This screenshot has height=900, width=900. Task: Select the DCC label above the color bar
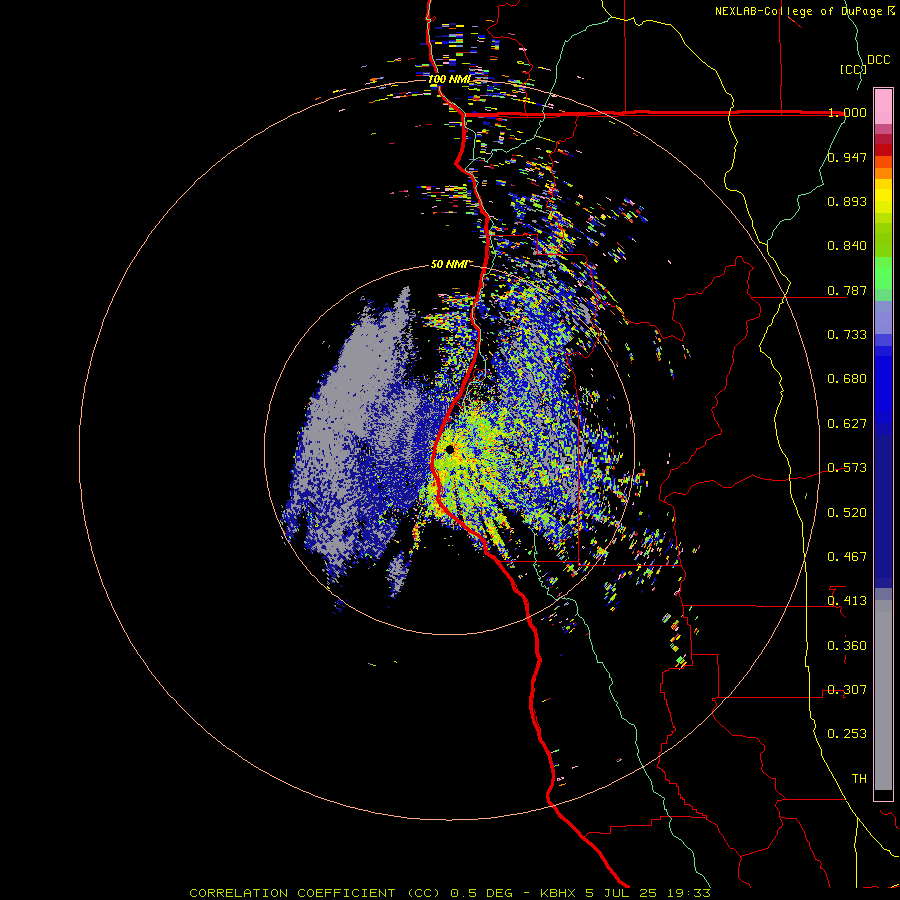[879, 59]
